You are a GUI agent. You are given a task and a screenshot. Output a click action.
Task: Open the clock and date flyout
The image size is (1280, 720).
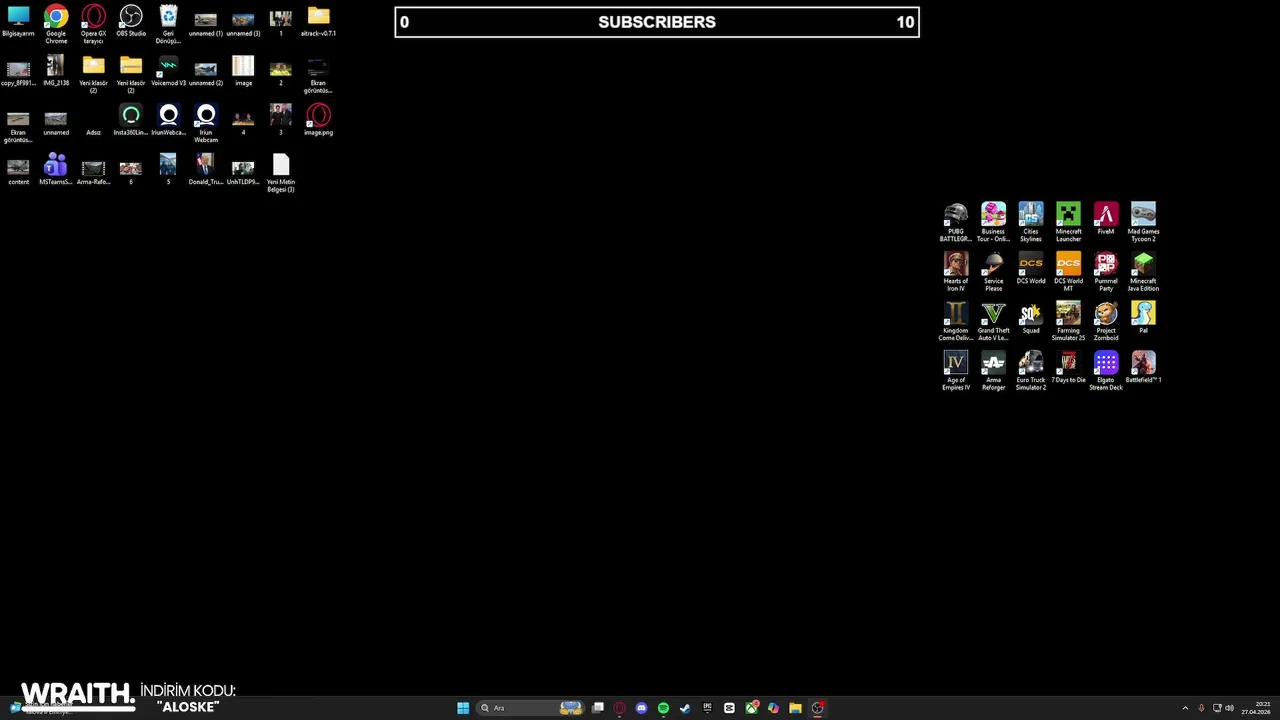[x=1257, y=708]
